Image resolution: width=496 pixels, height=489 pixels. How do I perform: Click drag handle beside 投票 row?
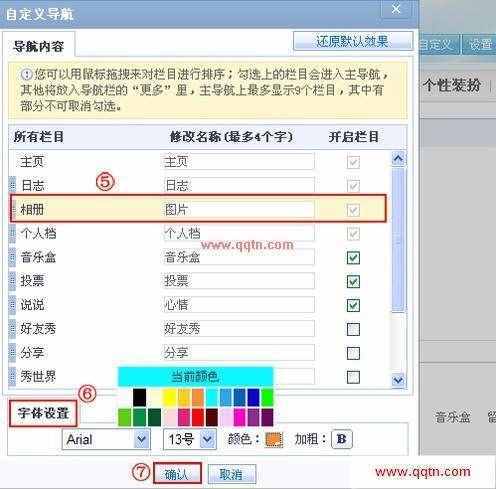point(12,281)
